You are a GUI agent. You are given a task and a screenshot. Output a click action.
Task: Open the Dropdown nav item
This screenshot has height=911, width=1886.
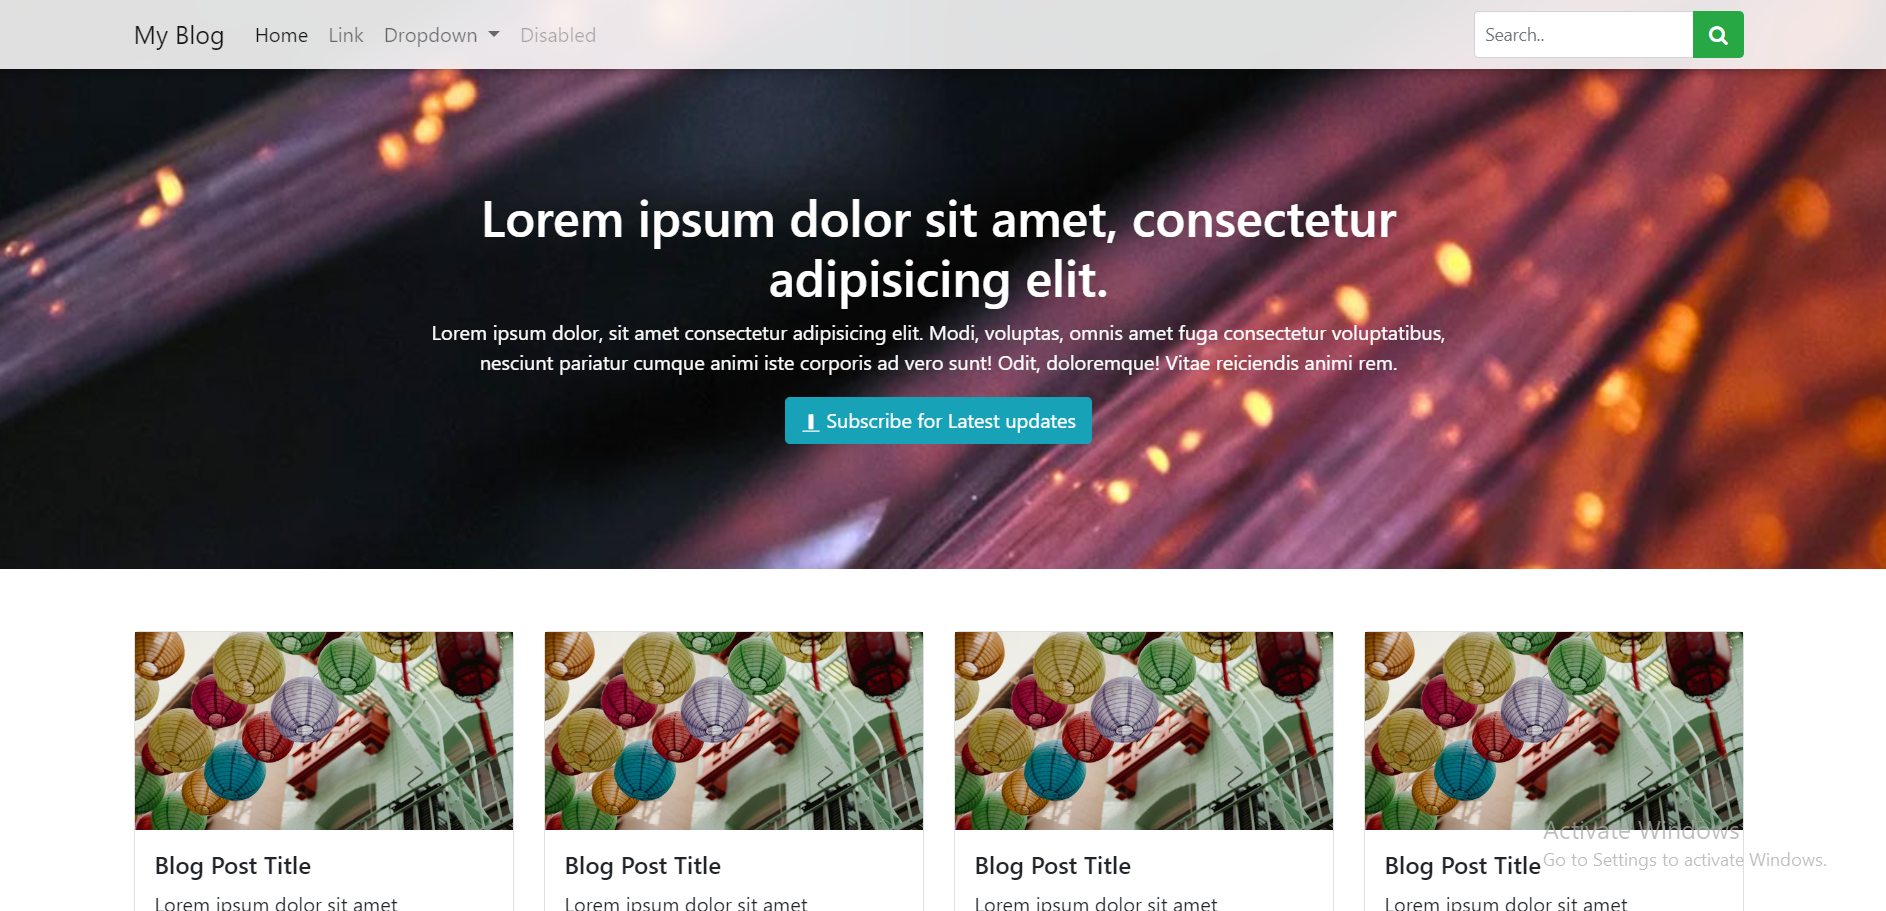441,35
